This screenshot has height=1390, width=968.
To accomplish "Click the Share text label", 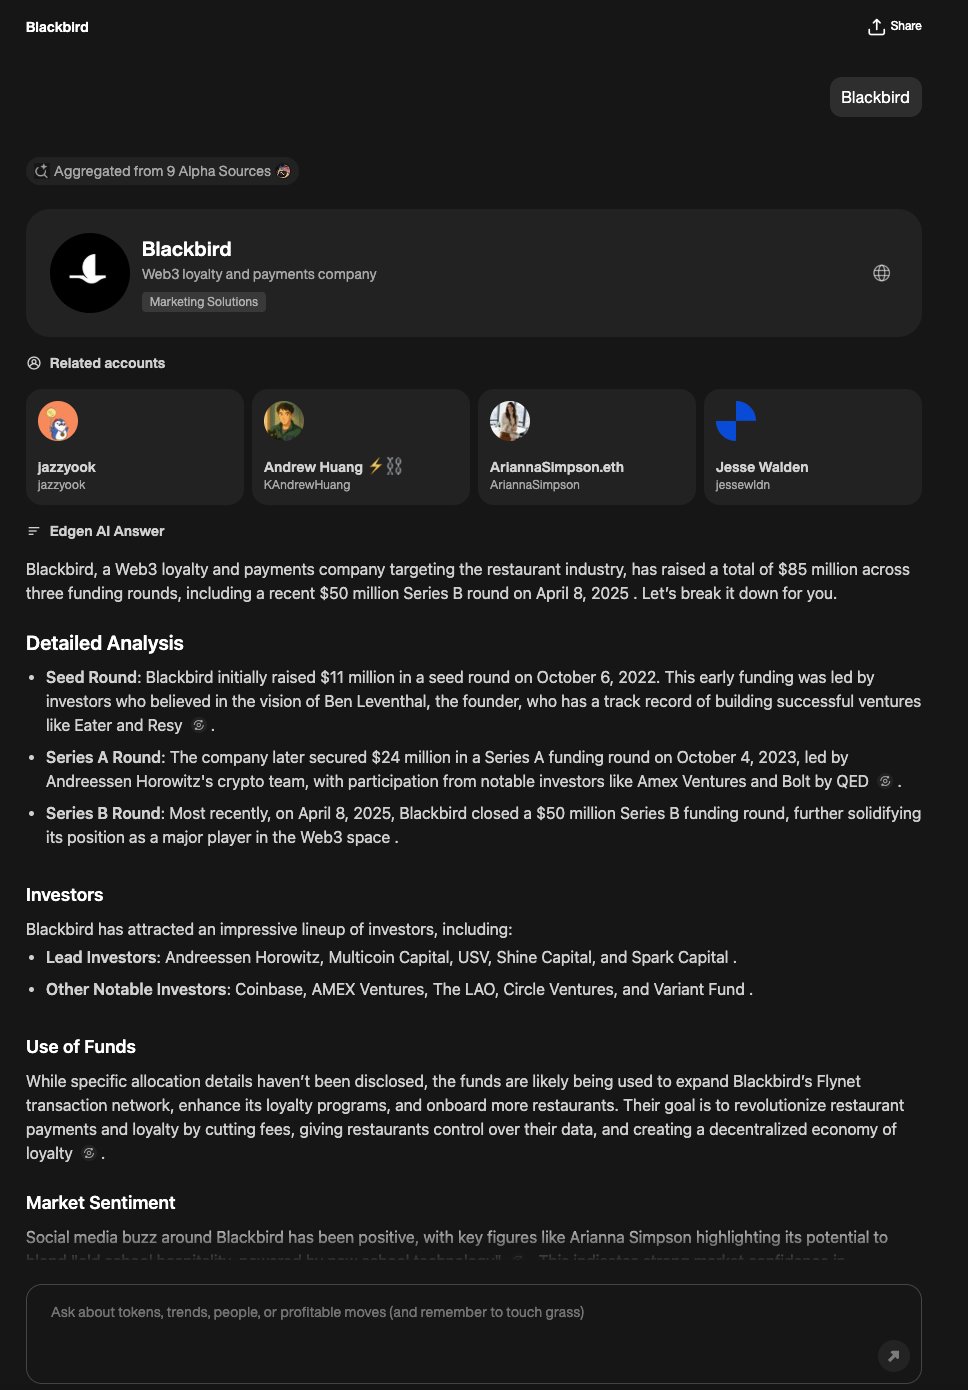I will click(906, 26).
